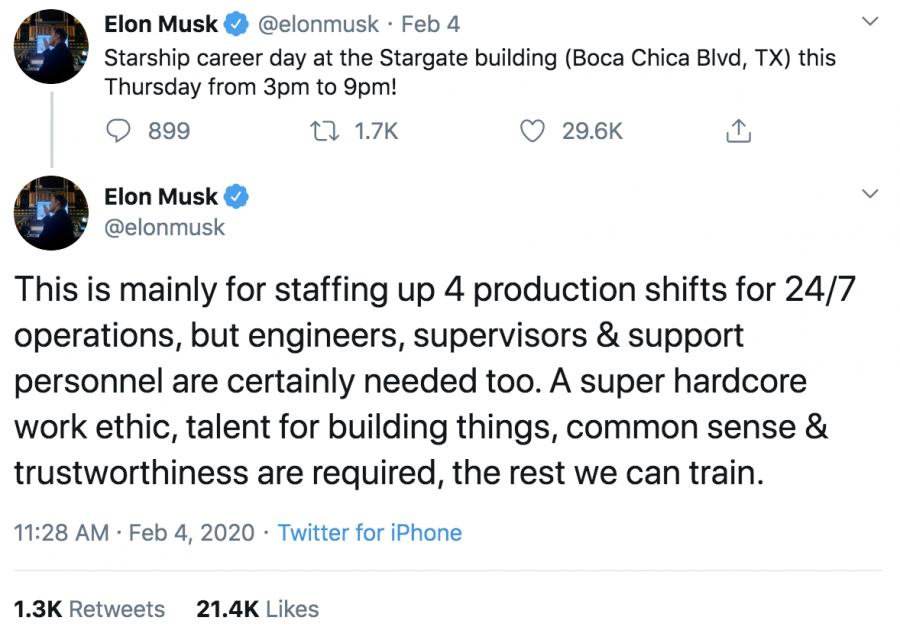Click the 11:28 AM Feb 4, 2020 timestamp
The height and width of the screenshot is (640, 900).
coord(134,533)
